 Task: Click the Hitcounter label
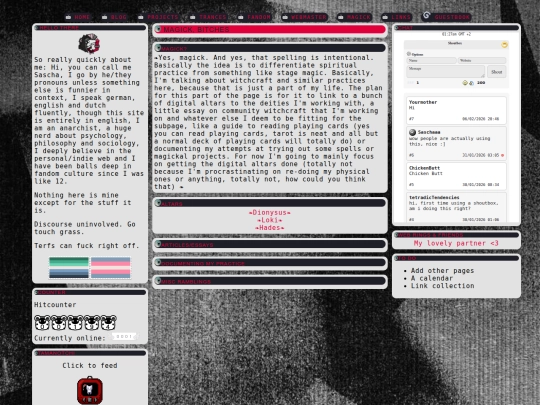(55, 305)
